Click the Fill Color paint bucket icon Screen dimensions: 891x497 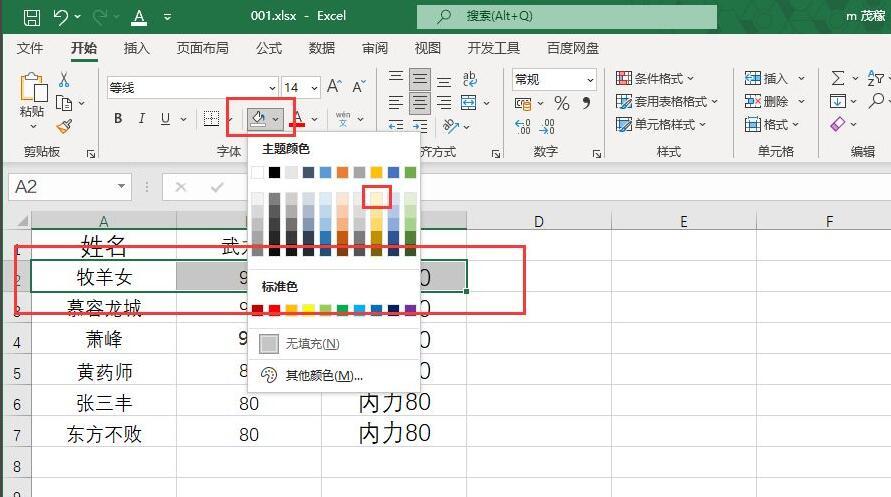[x=259, y=119]
